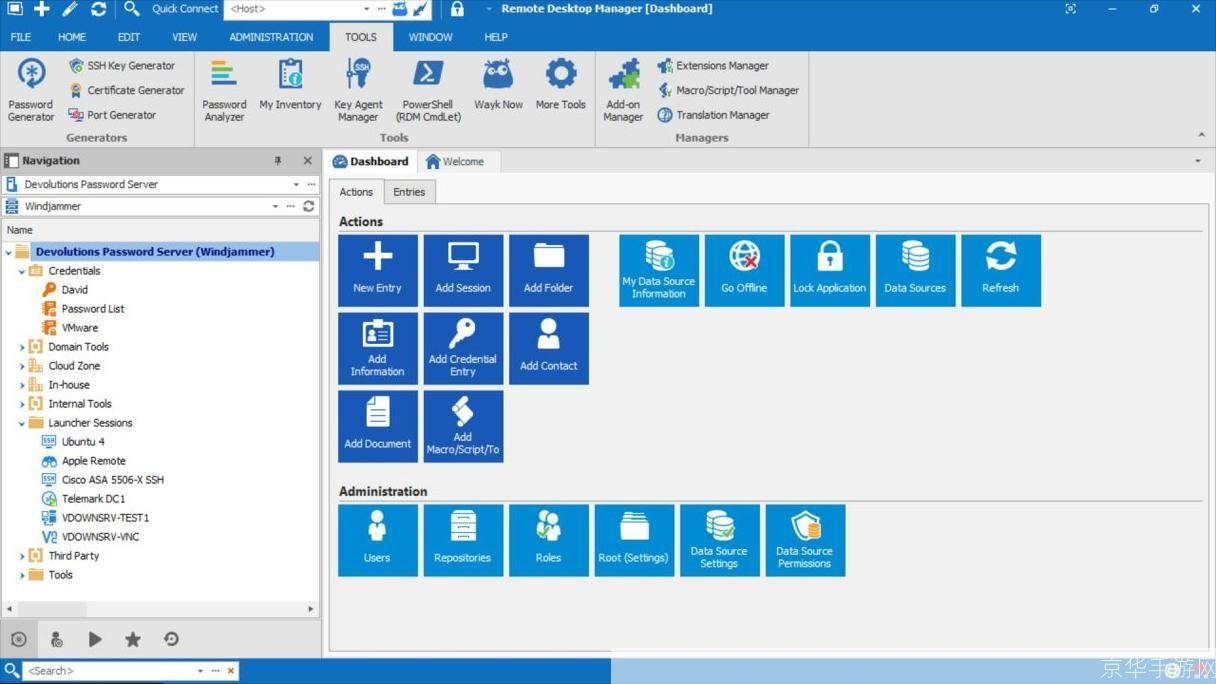This screenshot has width=1216, height=684.
Task: Click the Add Folder tile
Action: (x=548, y=270)
